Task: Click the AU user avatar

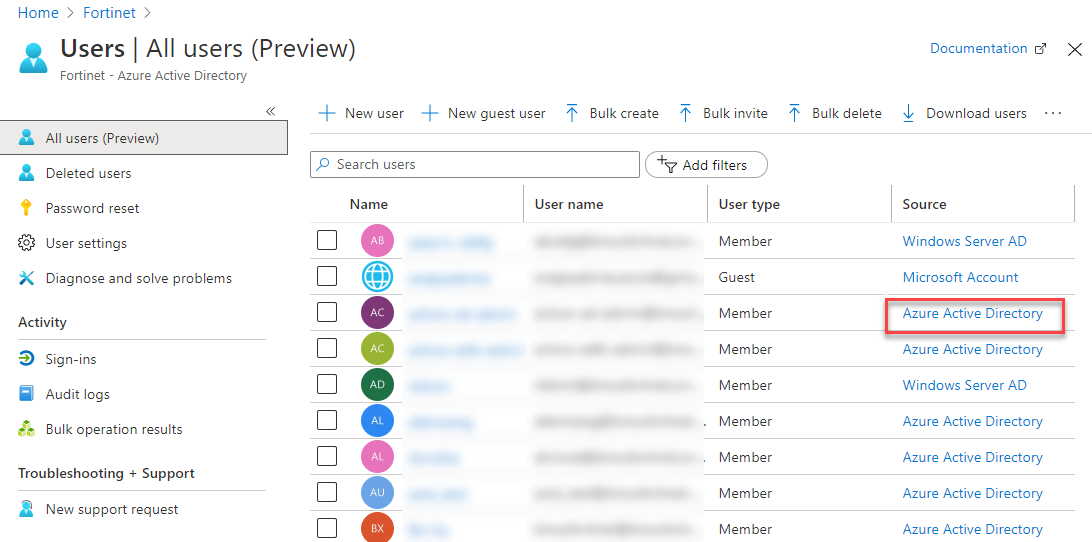Action: point(377,493)
